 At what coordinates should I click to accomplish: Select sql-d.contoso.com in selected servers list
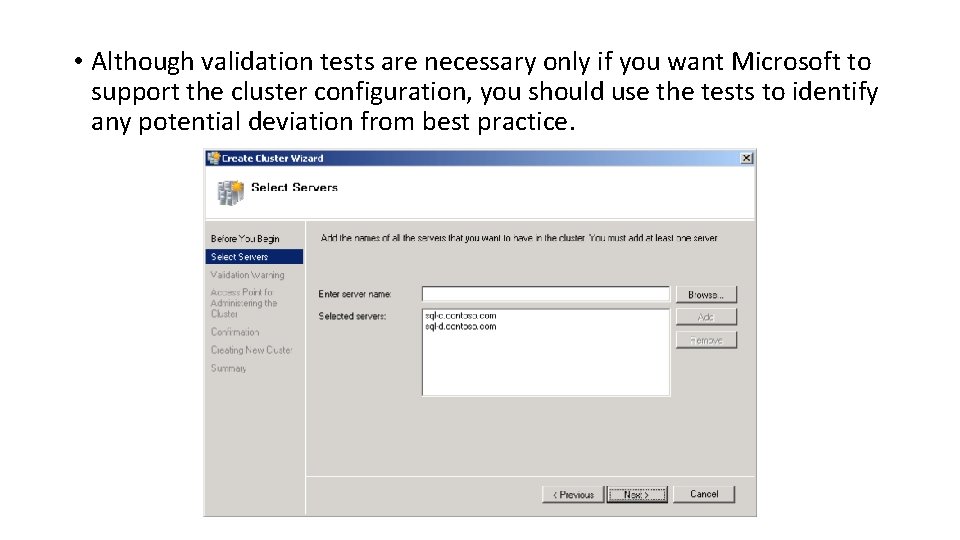[x=460, y=327]
